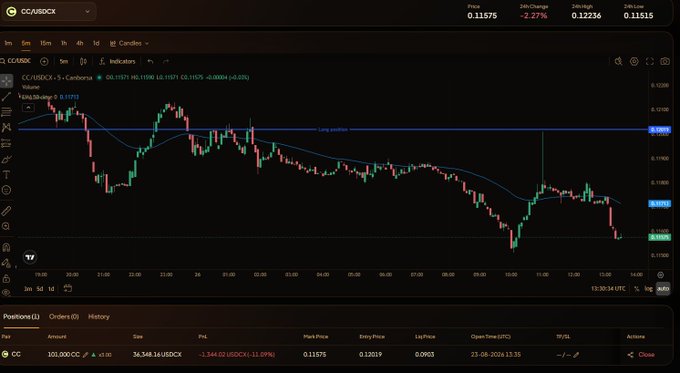Viewport: 680px width, 373px height.
Task: Open the Orders (0) tab
Action: 64,317
